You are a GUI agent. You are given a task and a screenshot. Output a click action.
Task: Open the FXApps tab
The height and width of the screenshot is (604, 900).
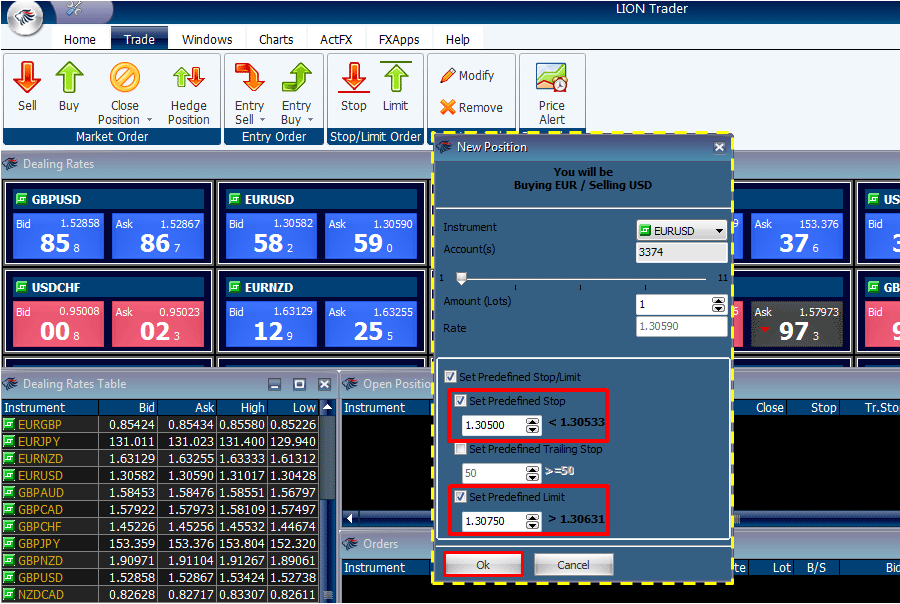(x=399, y=40)
